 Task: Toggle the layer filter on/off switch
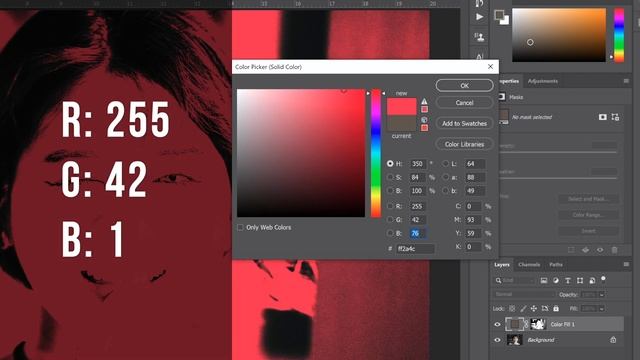tap(603, 280)
